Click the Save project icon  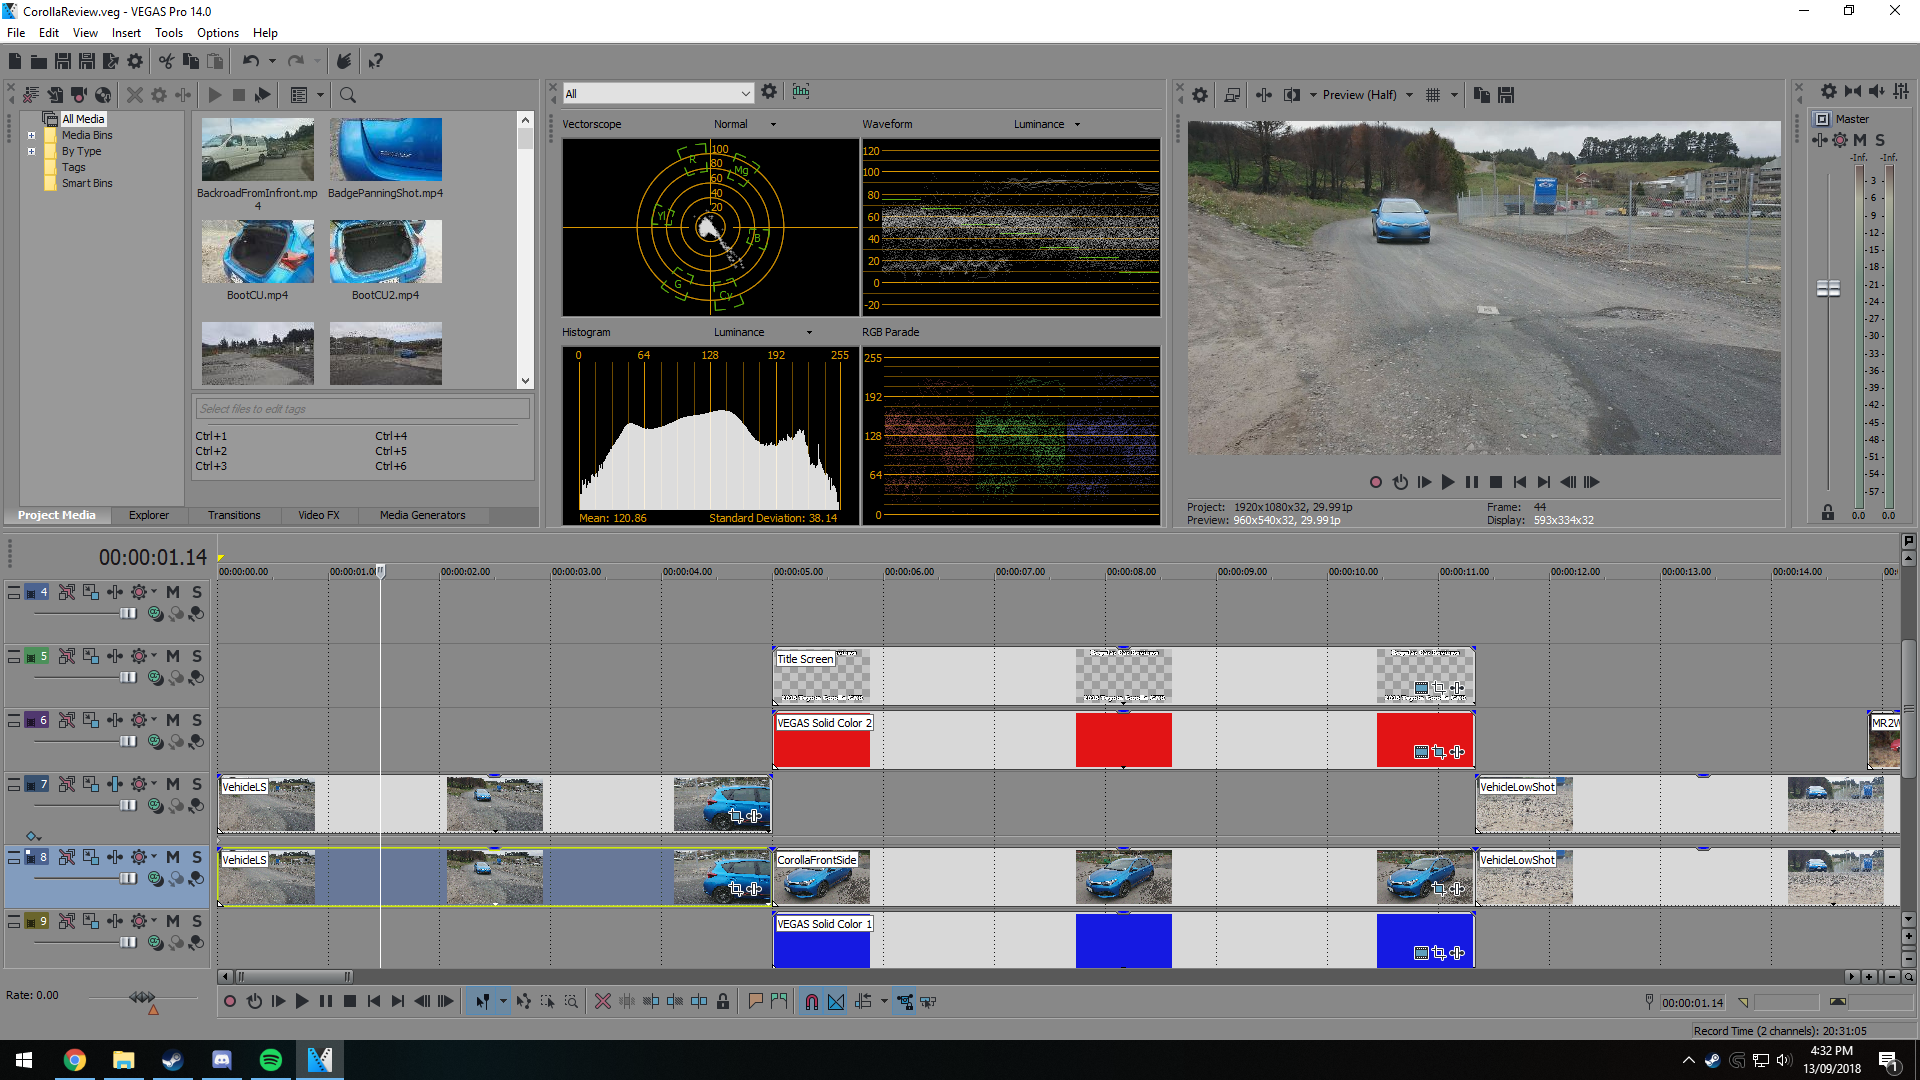(63, 61)
